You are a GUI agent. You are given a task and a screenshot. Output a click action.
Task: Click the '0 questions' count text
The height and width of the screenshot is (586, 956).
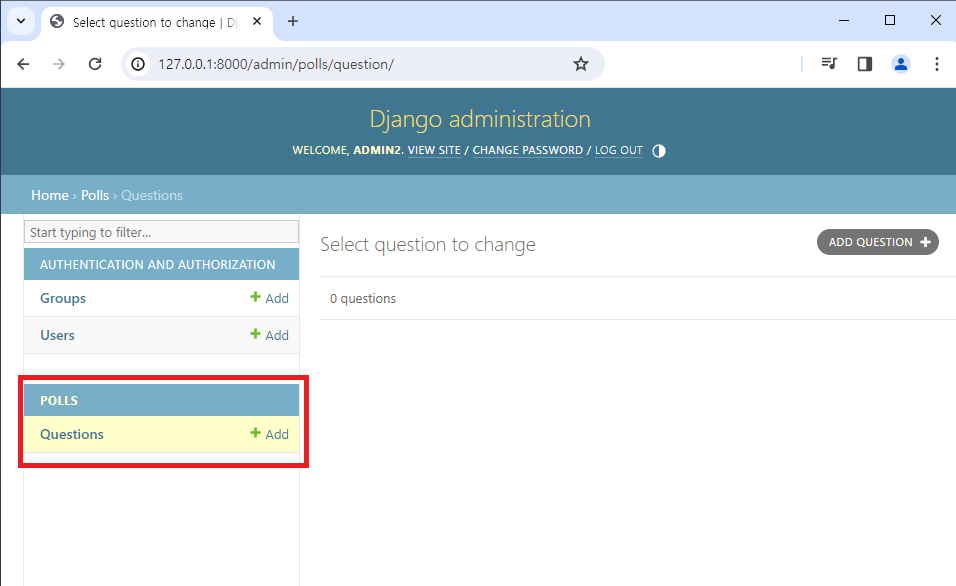tap(363, 298)
